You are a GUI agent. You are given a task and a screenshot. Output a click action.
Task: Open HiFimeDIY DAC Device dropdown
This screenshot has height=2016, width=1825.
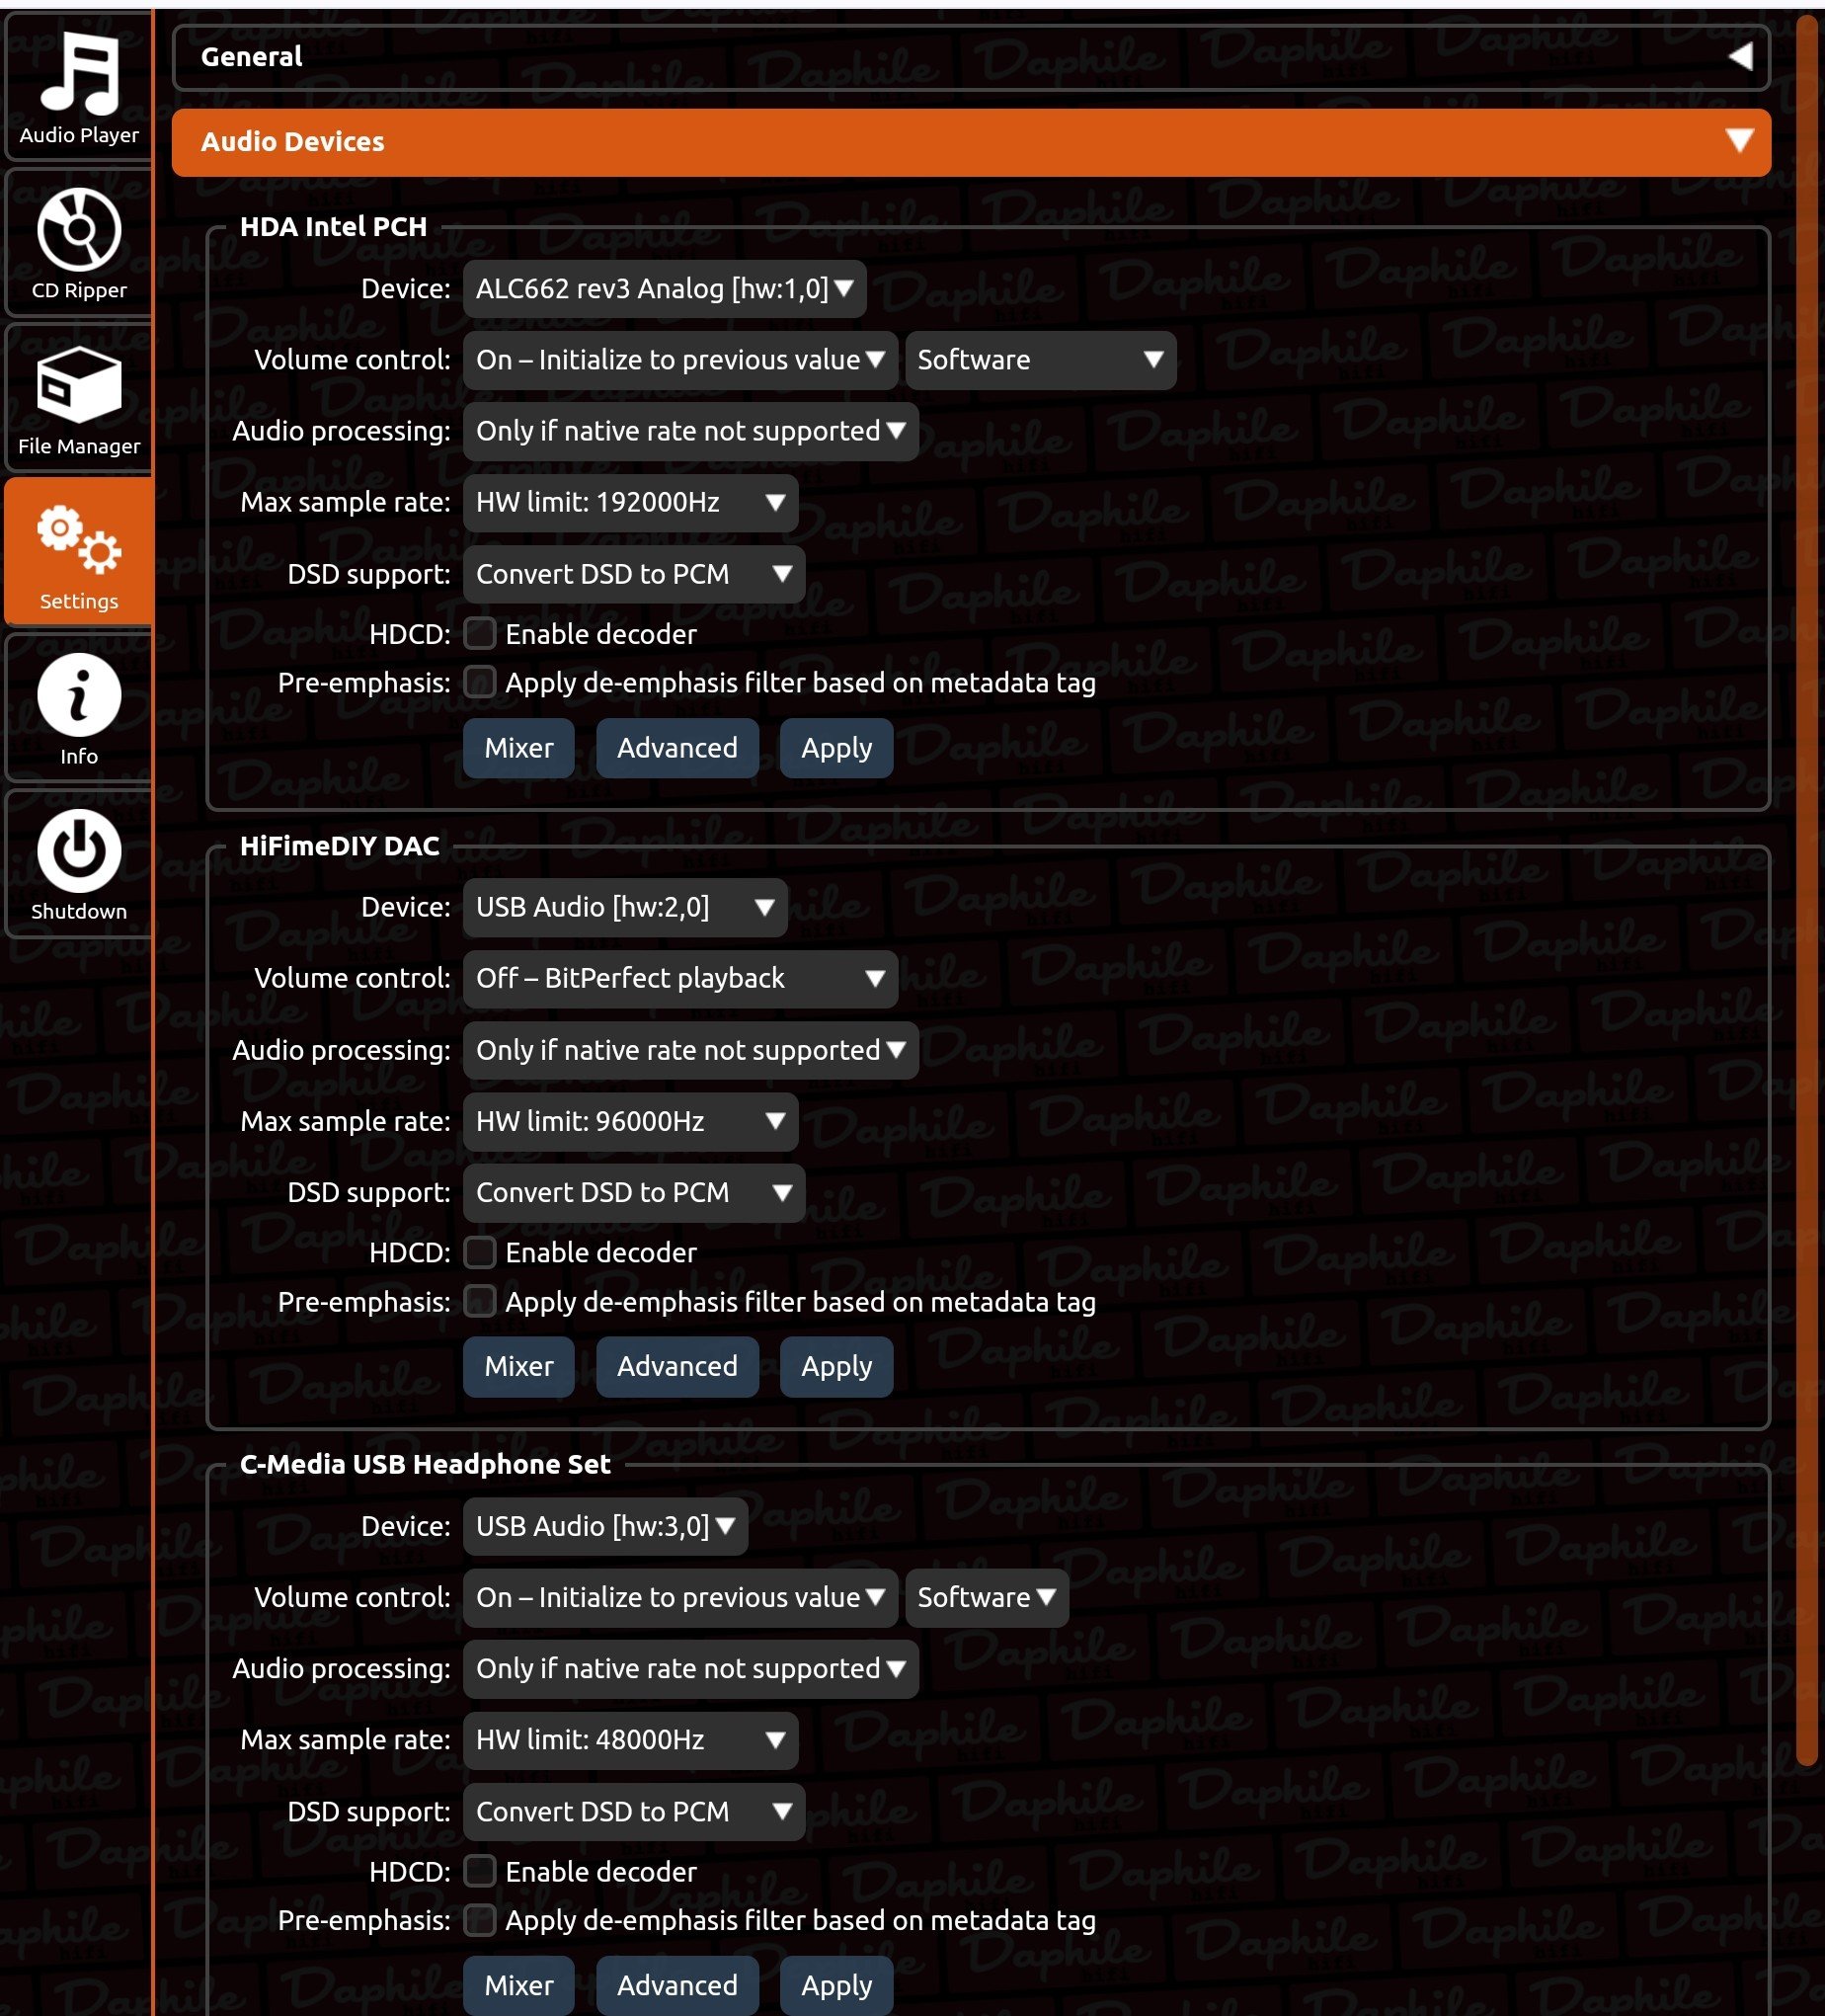click(625, 907)
